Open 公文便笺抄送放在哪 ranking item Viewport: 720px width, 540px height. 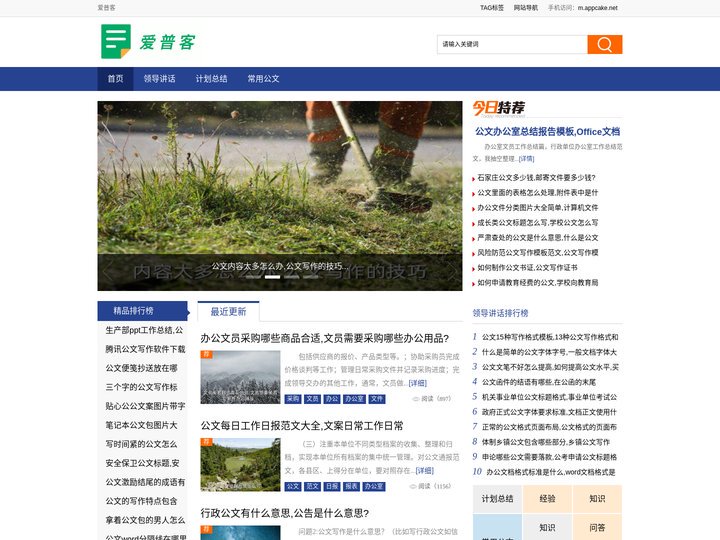(141, 368)
